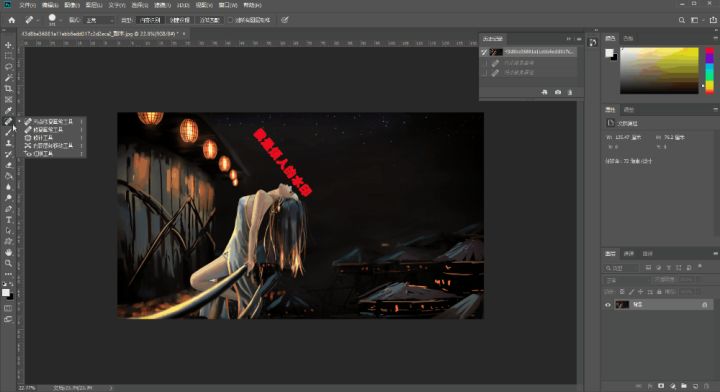This screenshot has height=392, width=720.
Task: Click create new document from state icon
Action: (x=545, y=92)
